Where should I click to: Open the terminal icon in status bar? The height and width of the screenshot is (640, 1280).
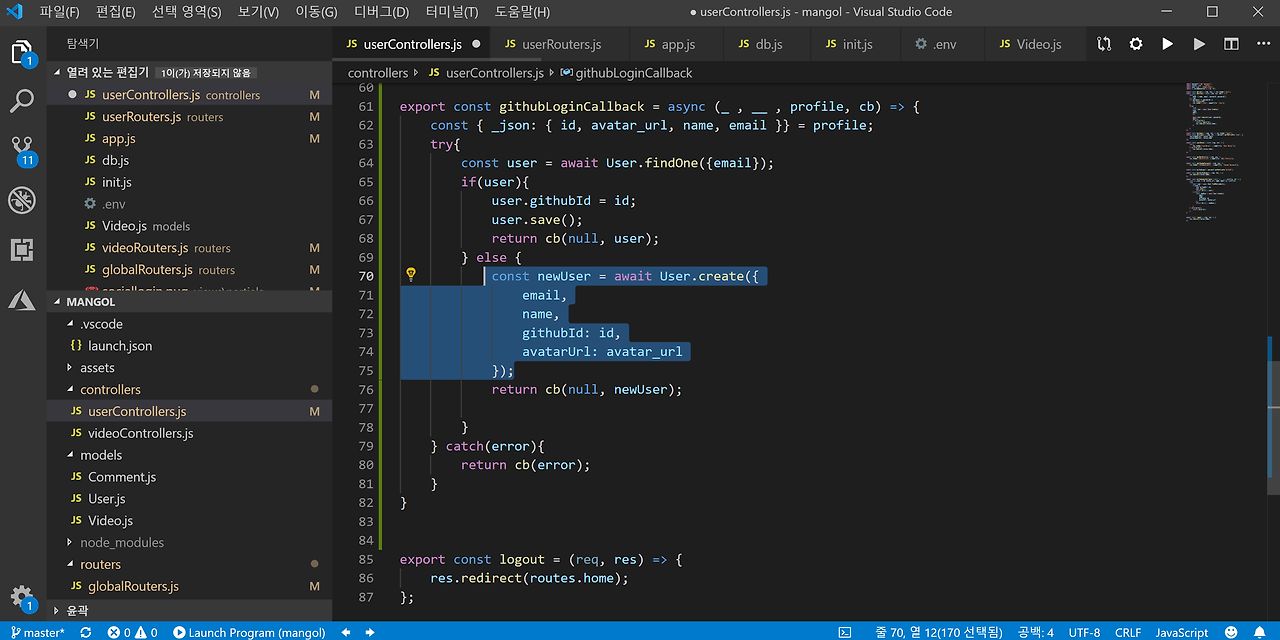[x=845, y=632]
